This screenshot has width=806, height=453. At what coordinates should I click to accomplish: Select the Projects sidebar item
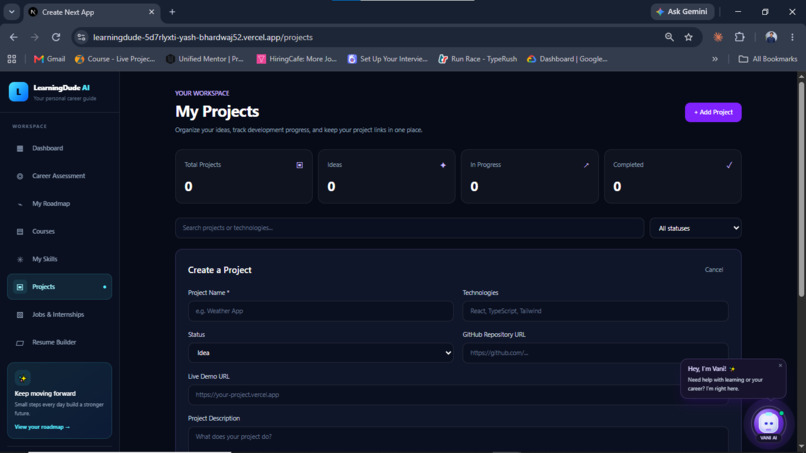click(60, 287)
